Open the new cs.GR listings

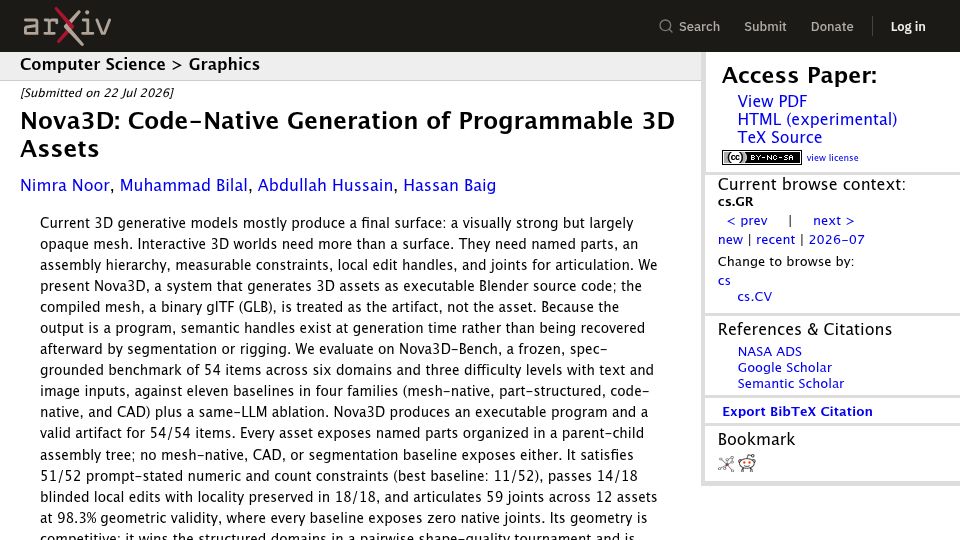coord(730,239)
